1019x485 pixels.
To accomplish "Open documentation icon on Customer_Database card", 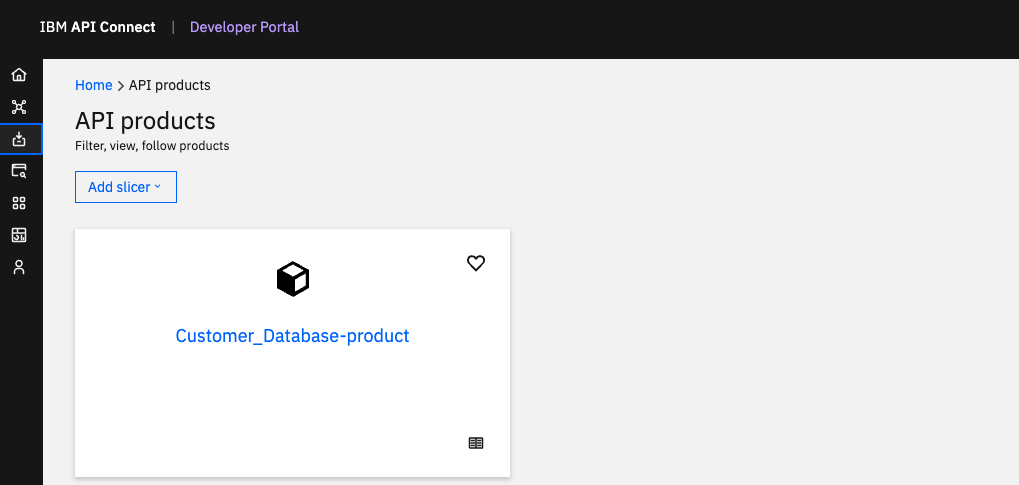I will (476, 443).
